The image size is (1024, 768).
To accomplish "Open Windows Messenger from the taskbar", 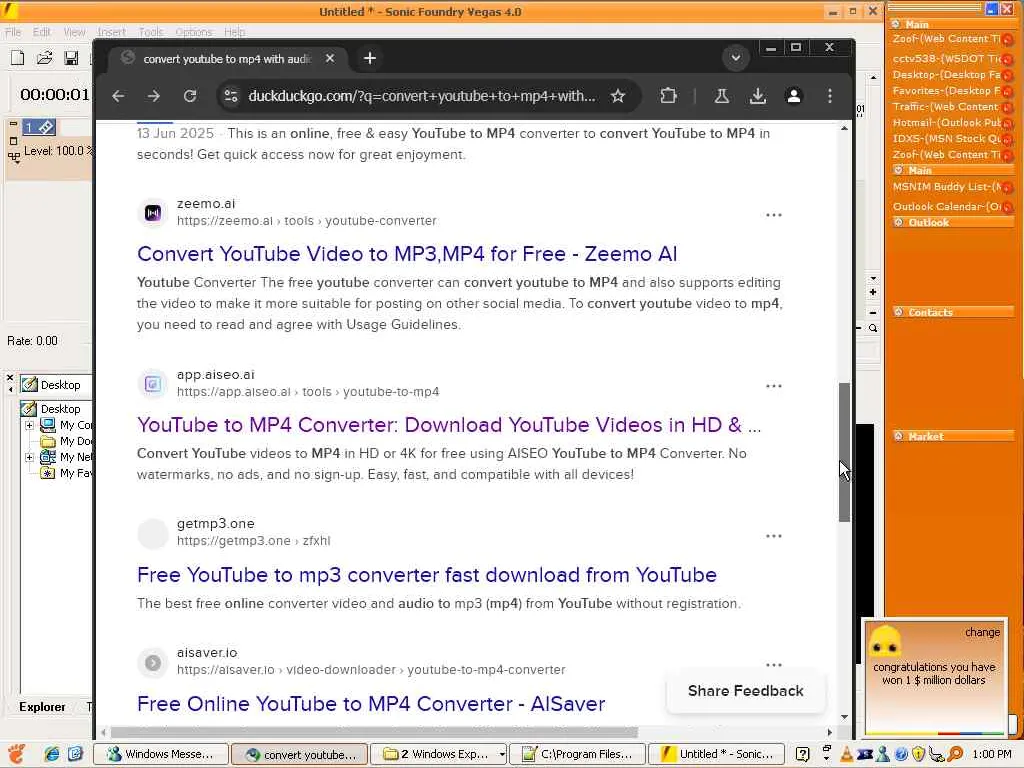I will pos(161,754).
